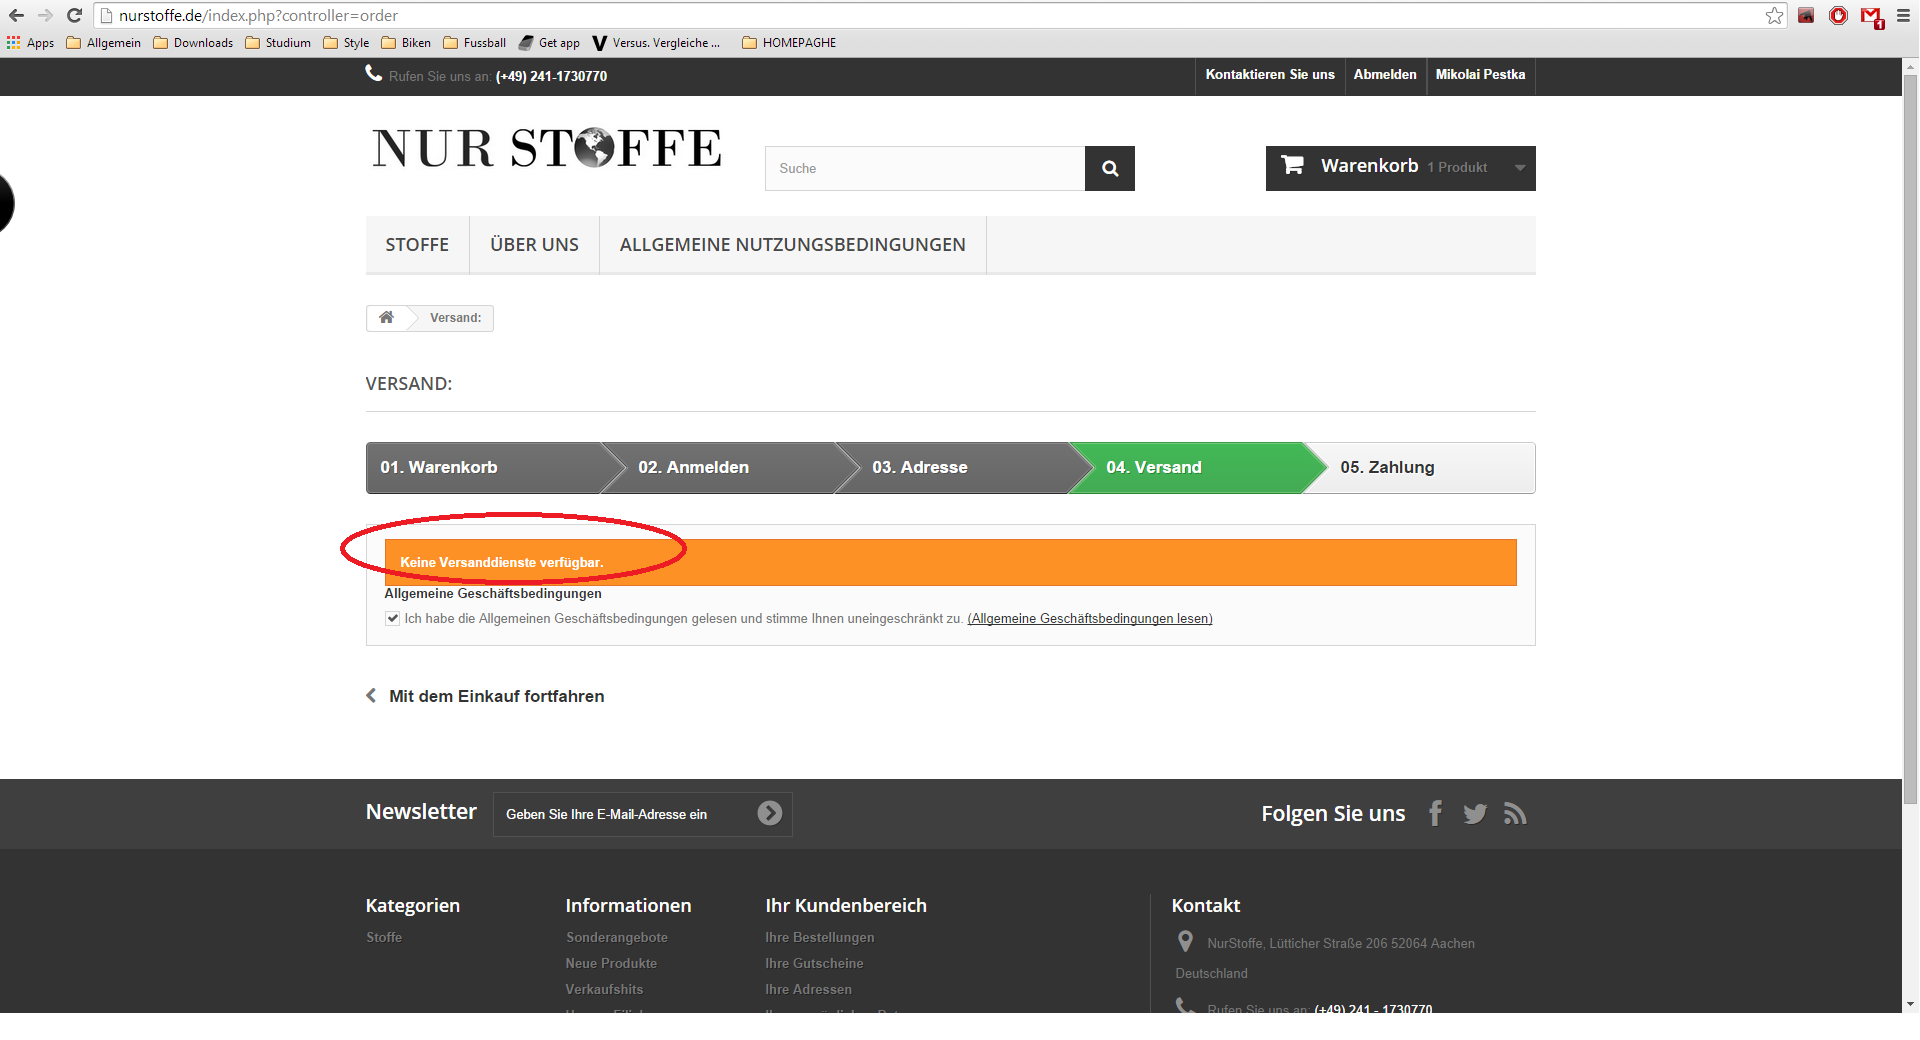Image resolution: width=1920 pixels, height=1040 pixels.
Task: Open the Downloads bookmarks folder
Action: pos(193,43)
